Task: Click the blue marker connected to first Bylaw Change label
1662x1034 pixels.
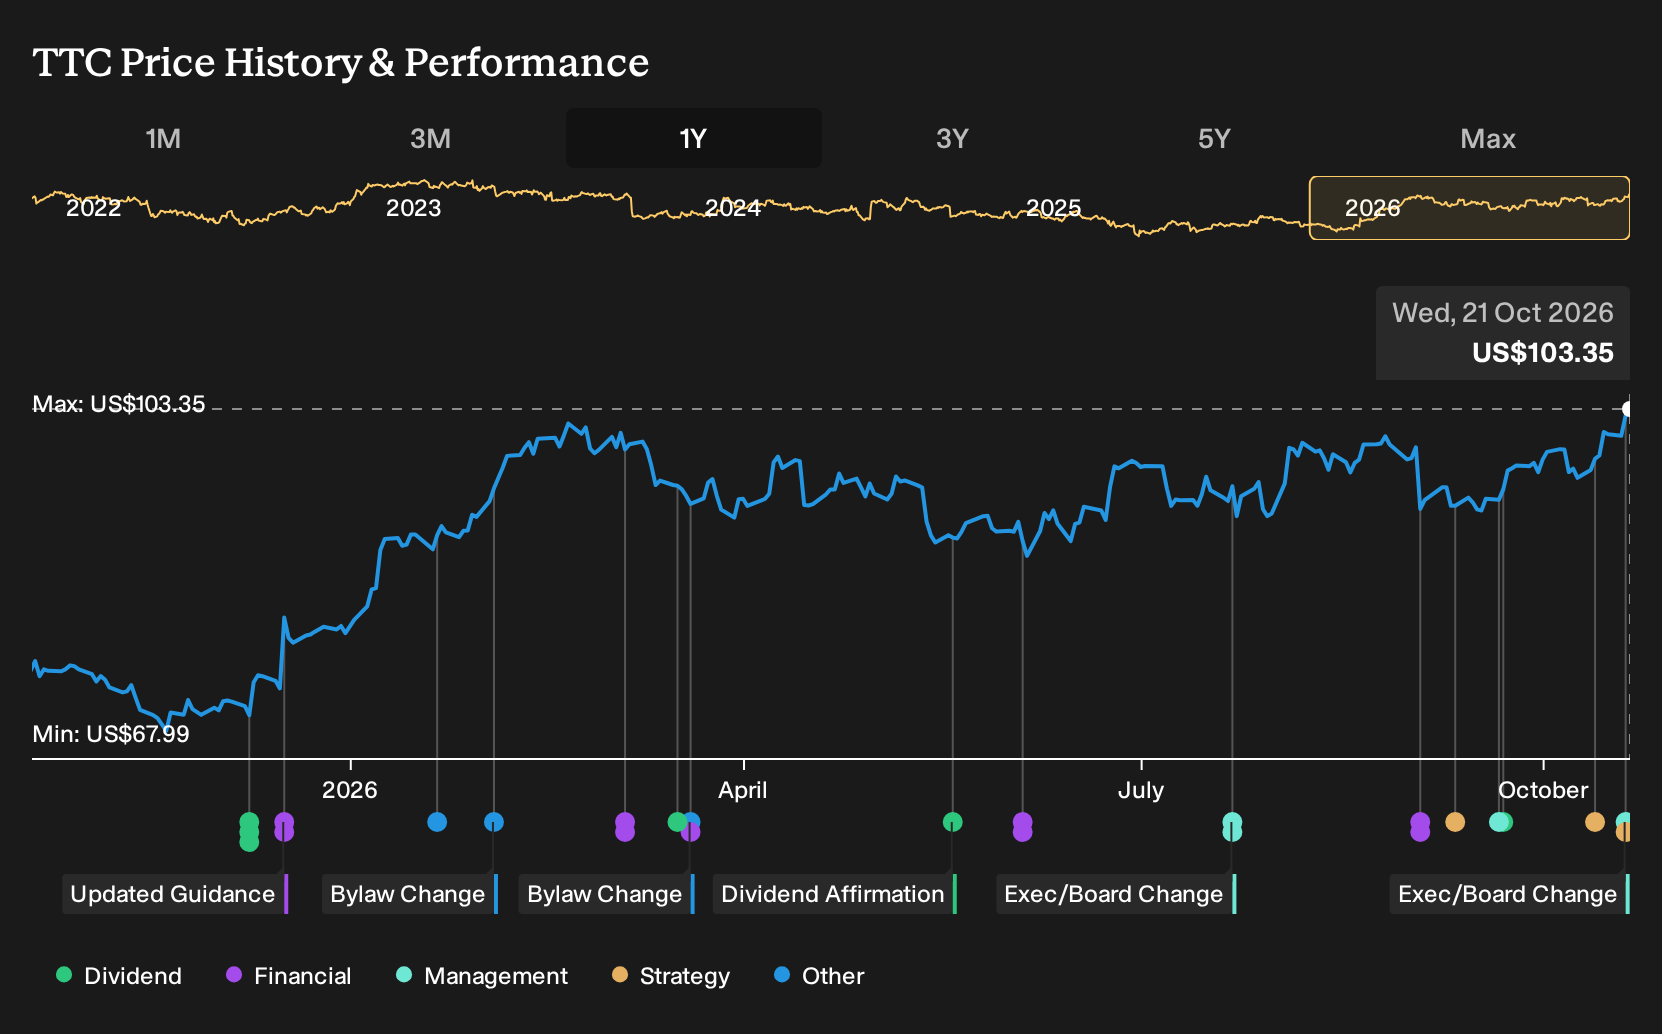Action: 494,822
